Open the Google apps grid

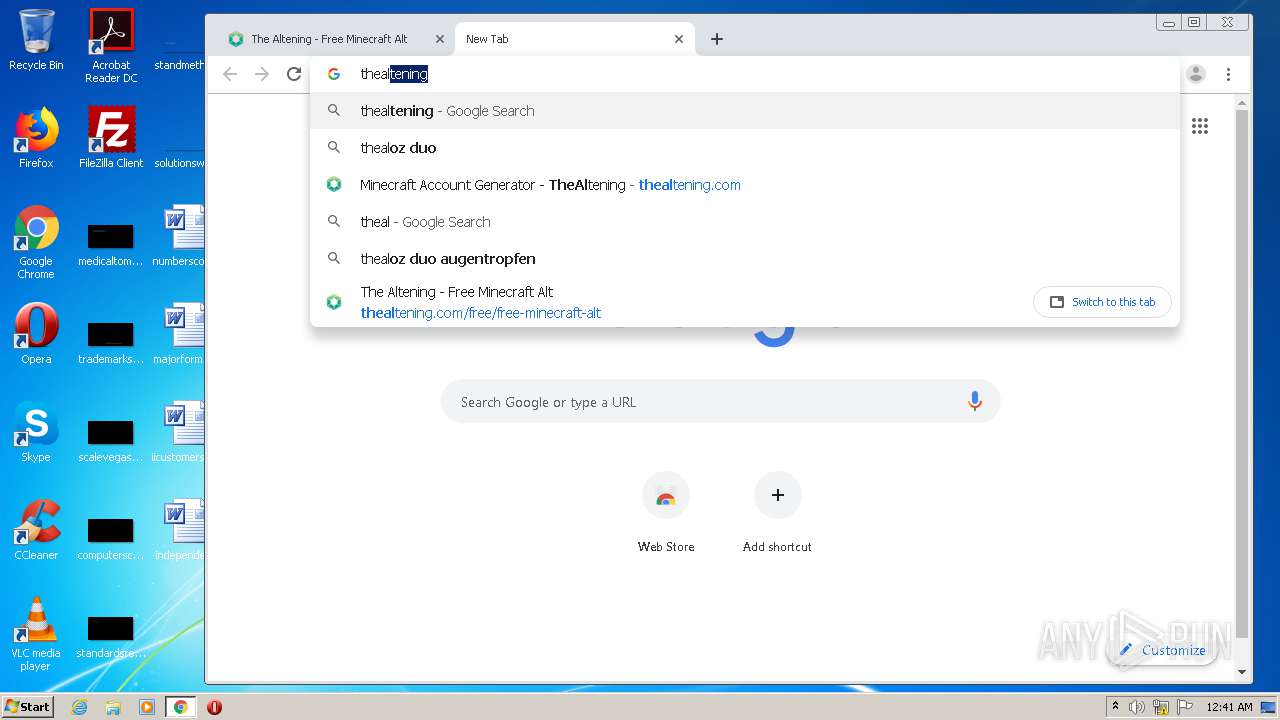(x=1200, y=126)
